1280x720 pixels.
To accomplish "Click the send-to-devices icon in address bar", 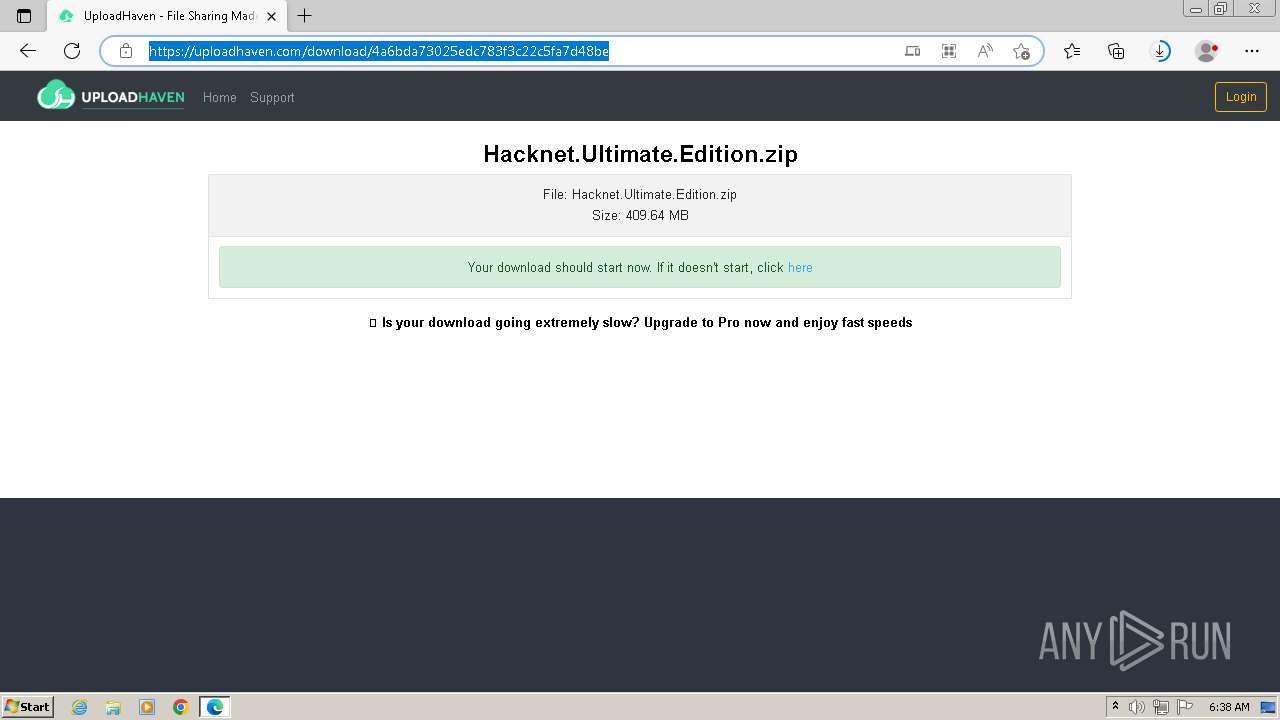I will 912,51.
